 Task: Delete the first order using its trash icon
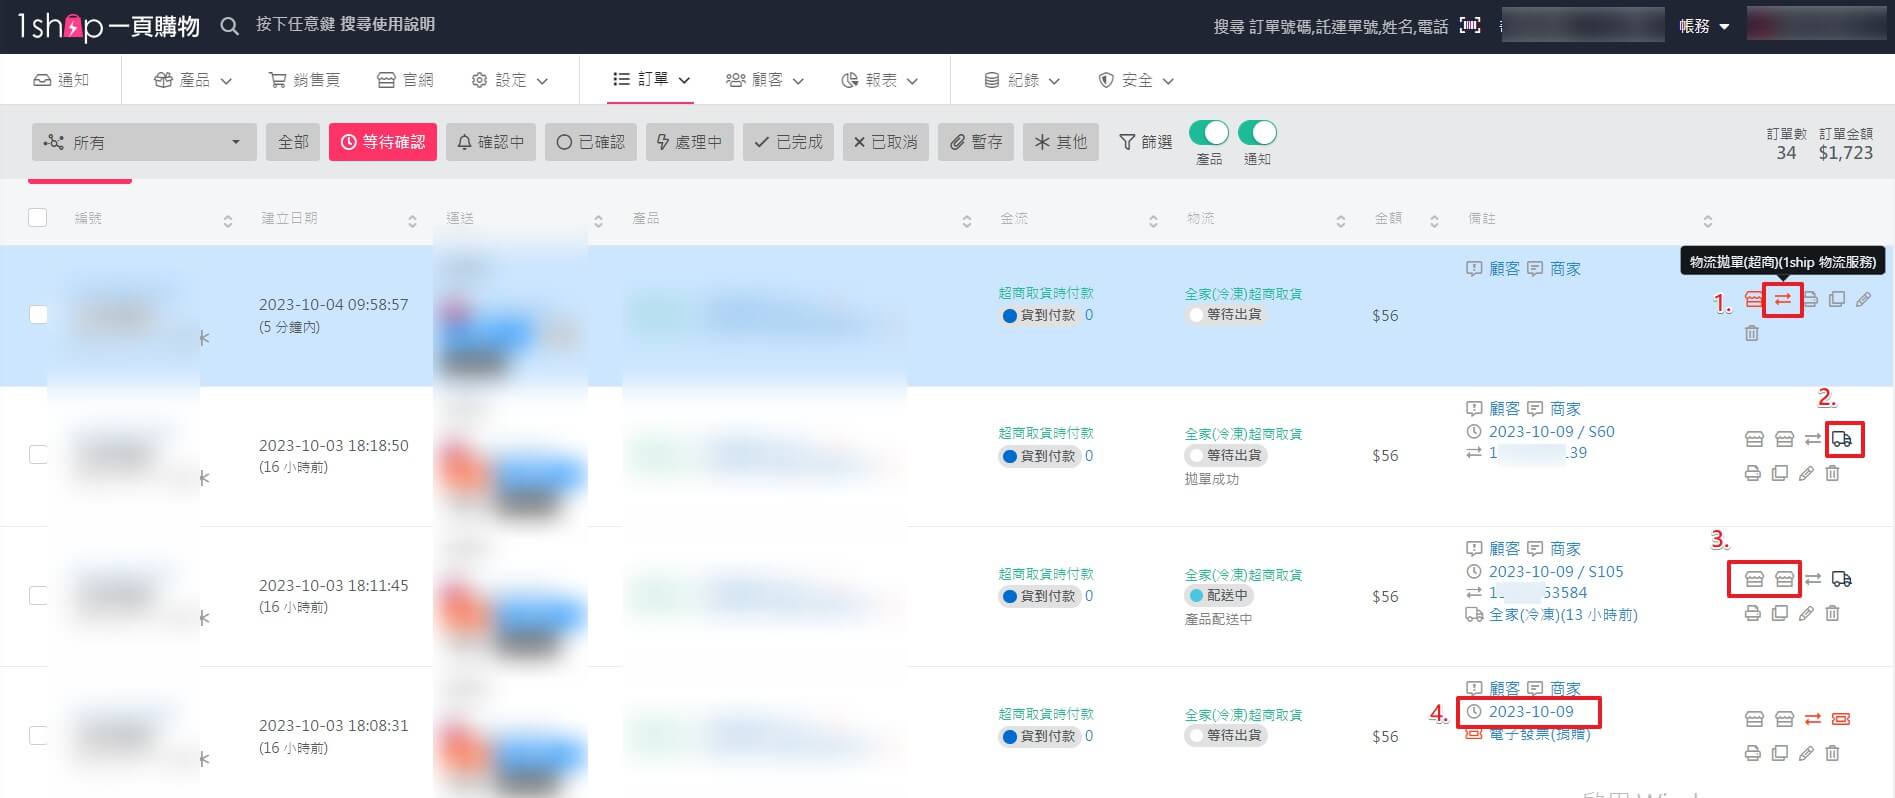point(1751,333)
